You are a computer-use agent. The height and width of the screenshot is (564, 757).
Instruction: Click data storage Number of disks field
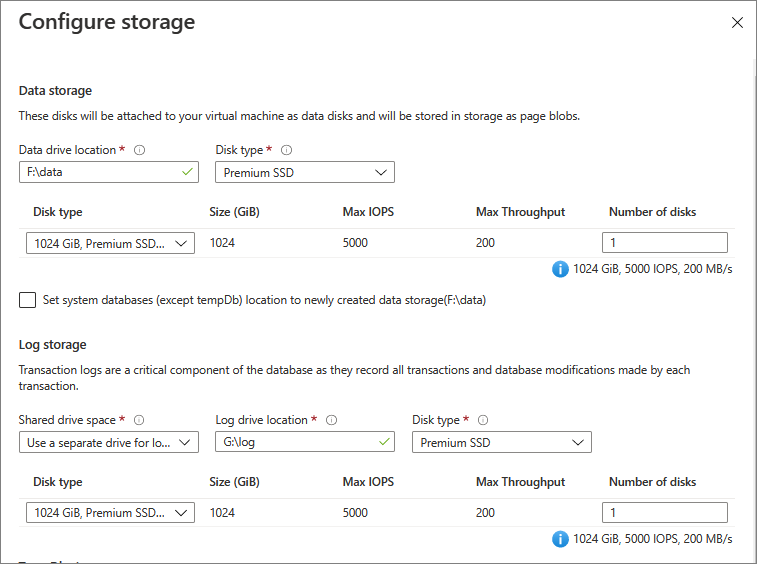[664, 242]
